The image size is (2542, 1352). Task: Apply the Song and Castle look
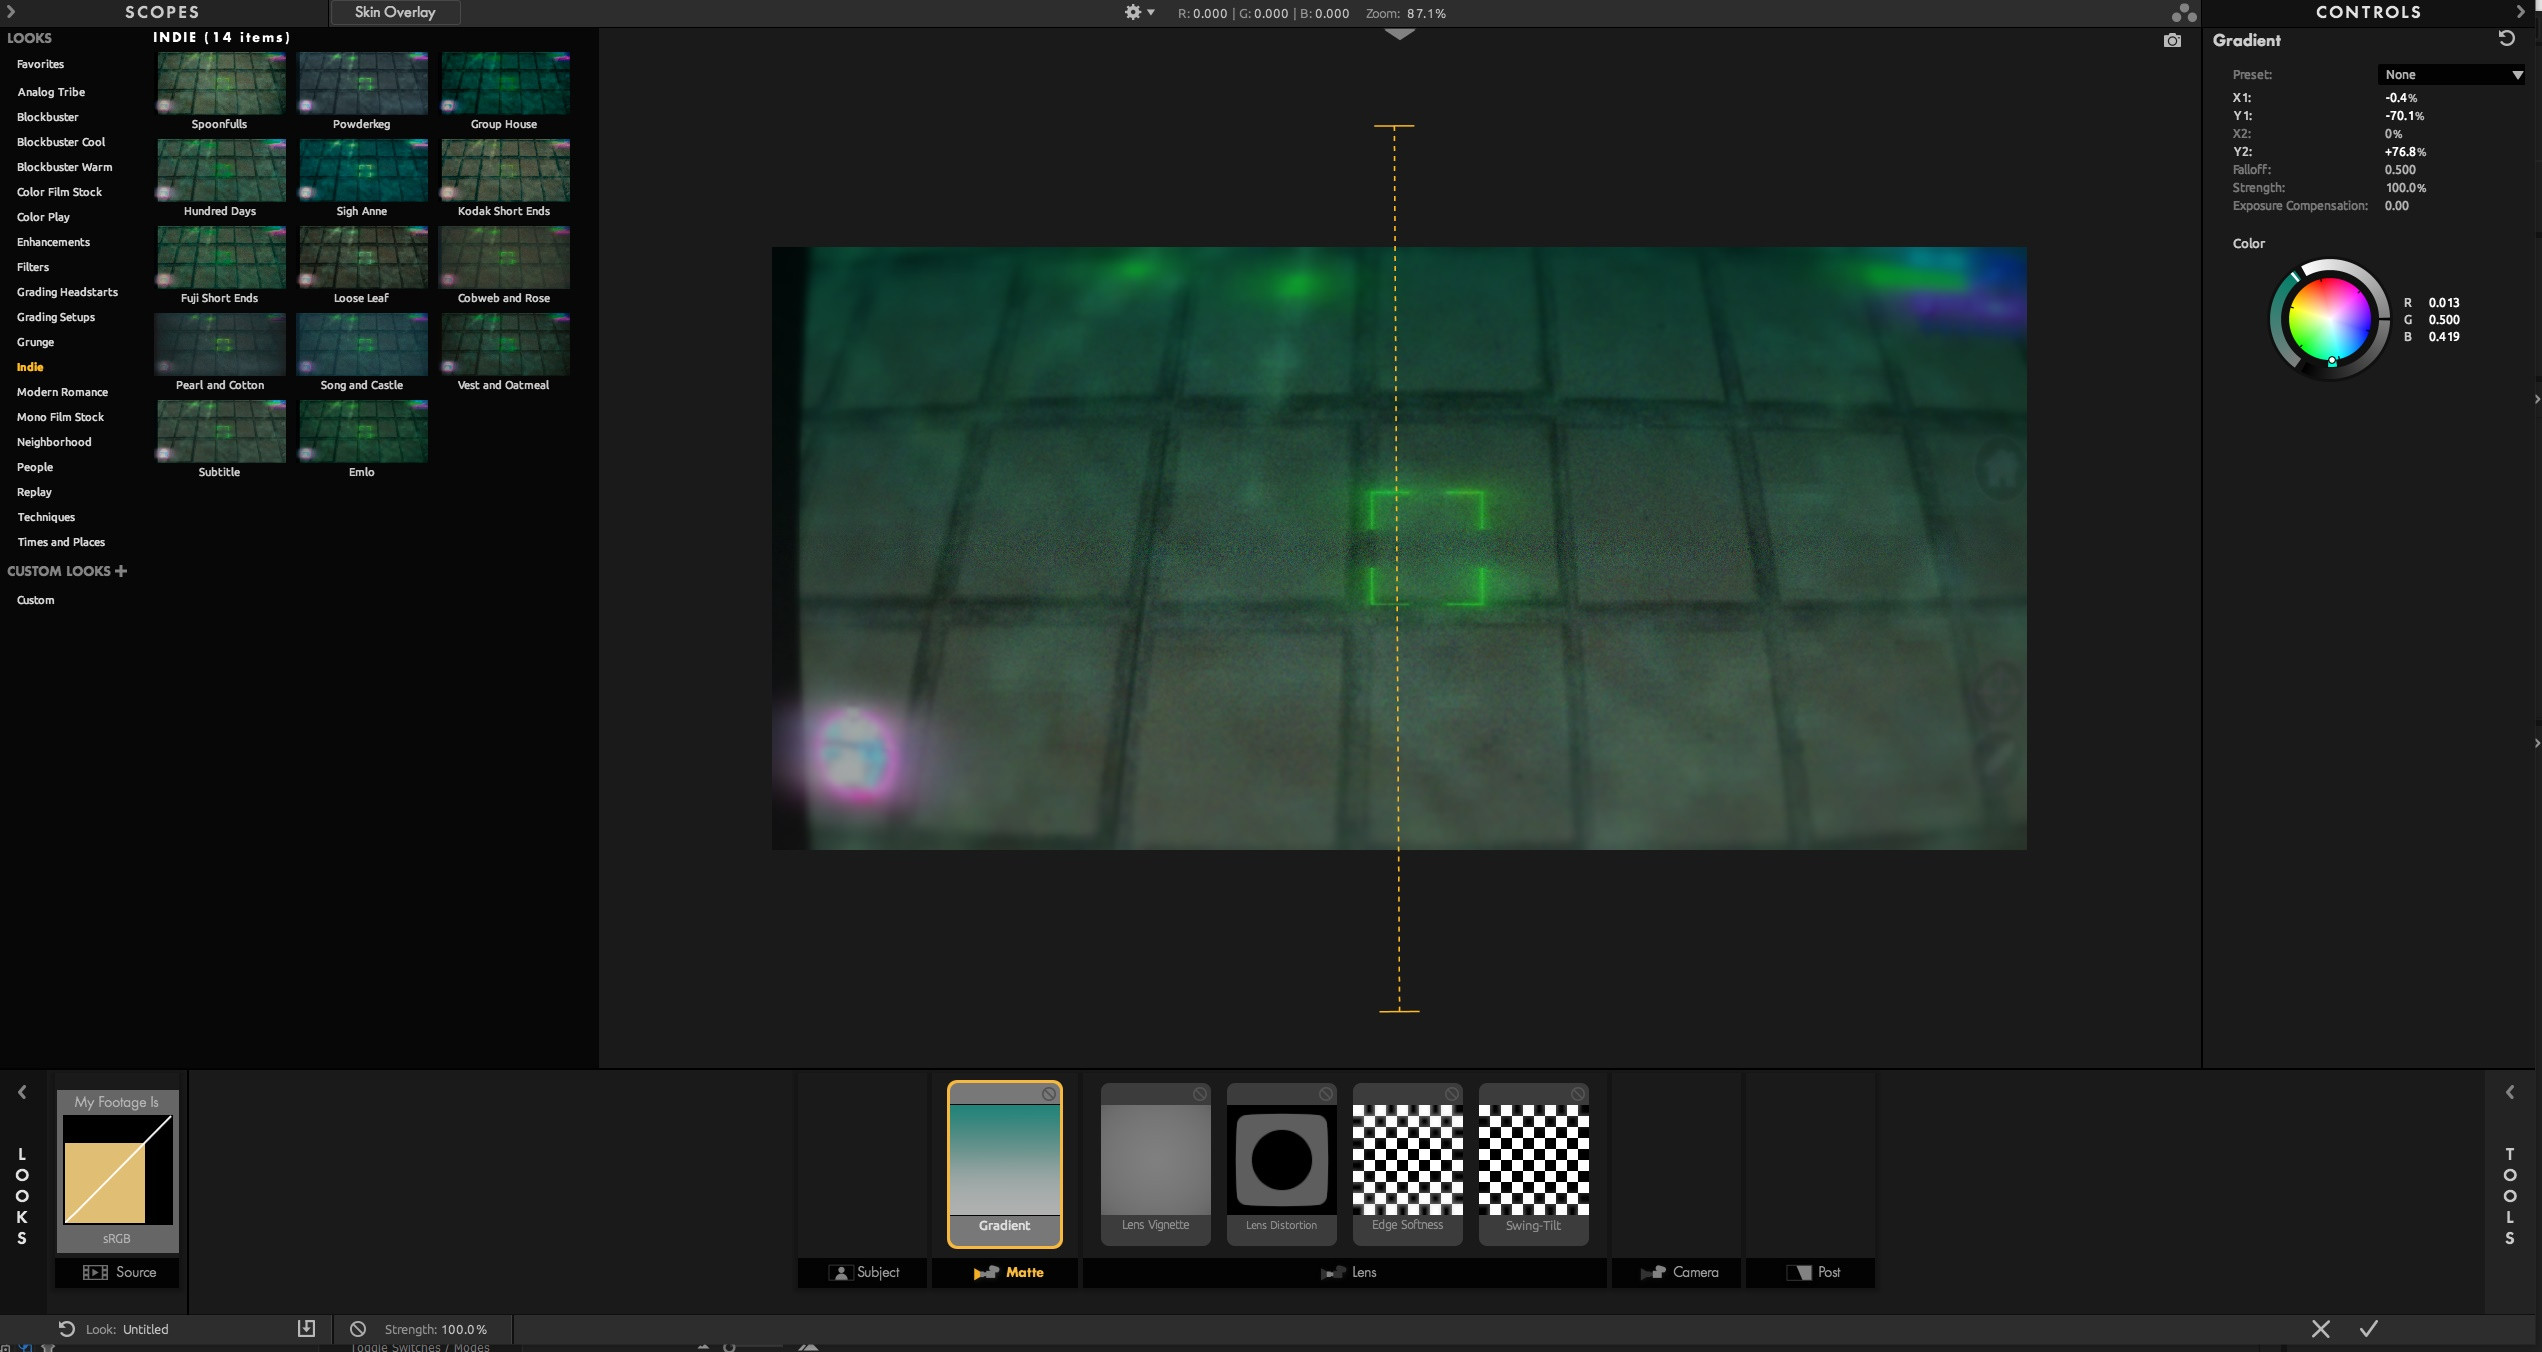click(x=363, y=345)
